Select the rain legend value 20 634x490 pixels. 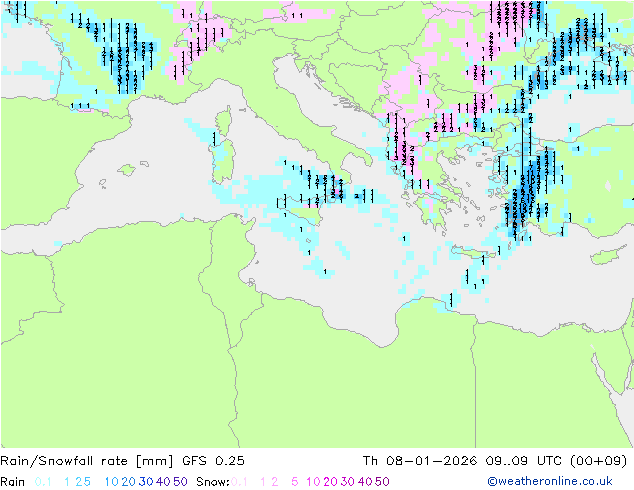coord(129,482)
